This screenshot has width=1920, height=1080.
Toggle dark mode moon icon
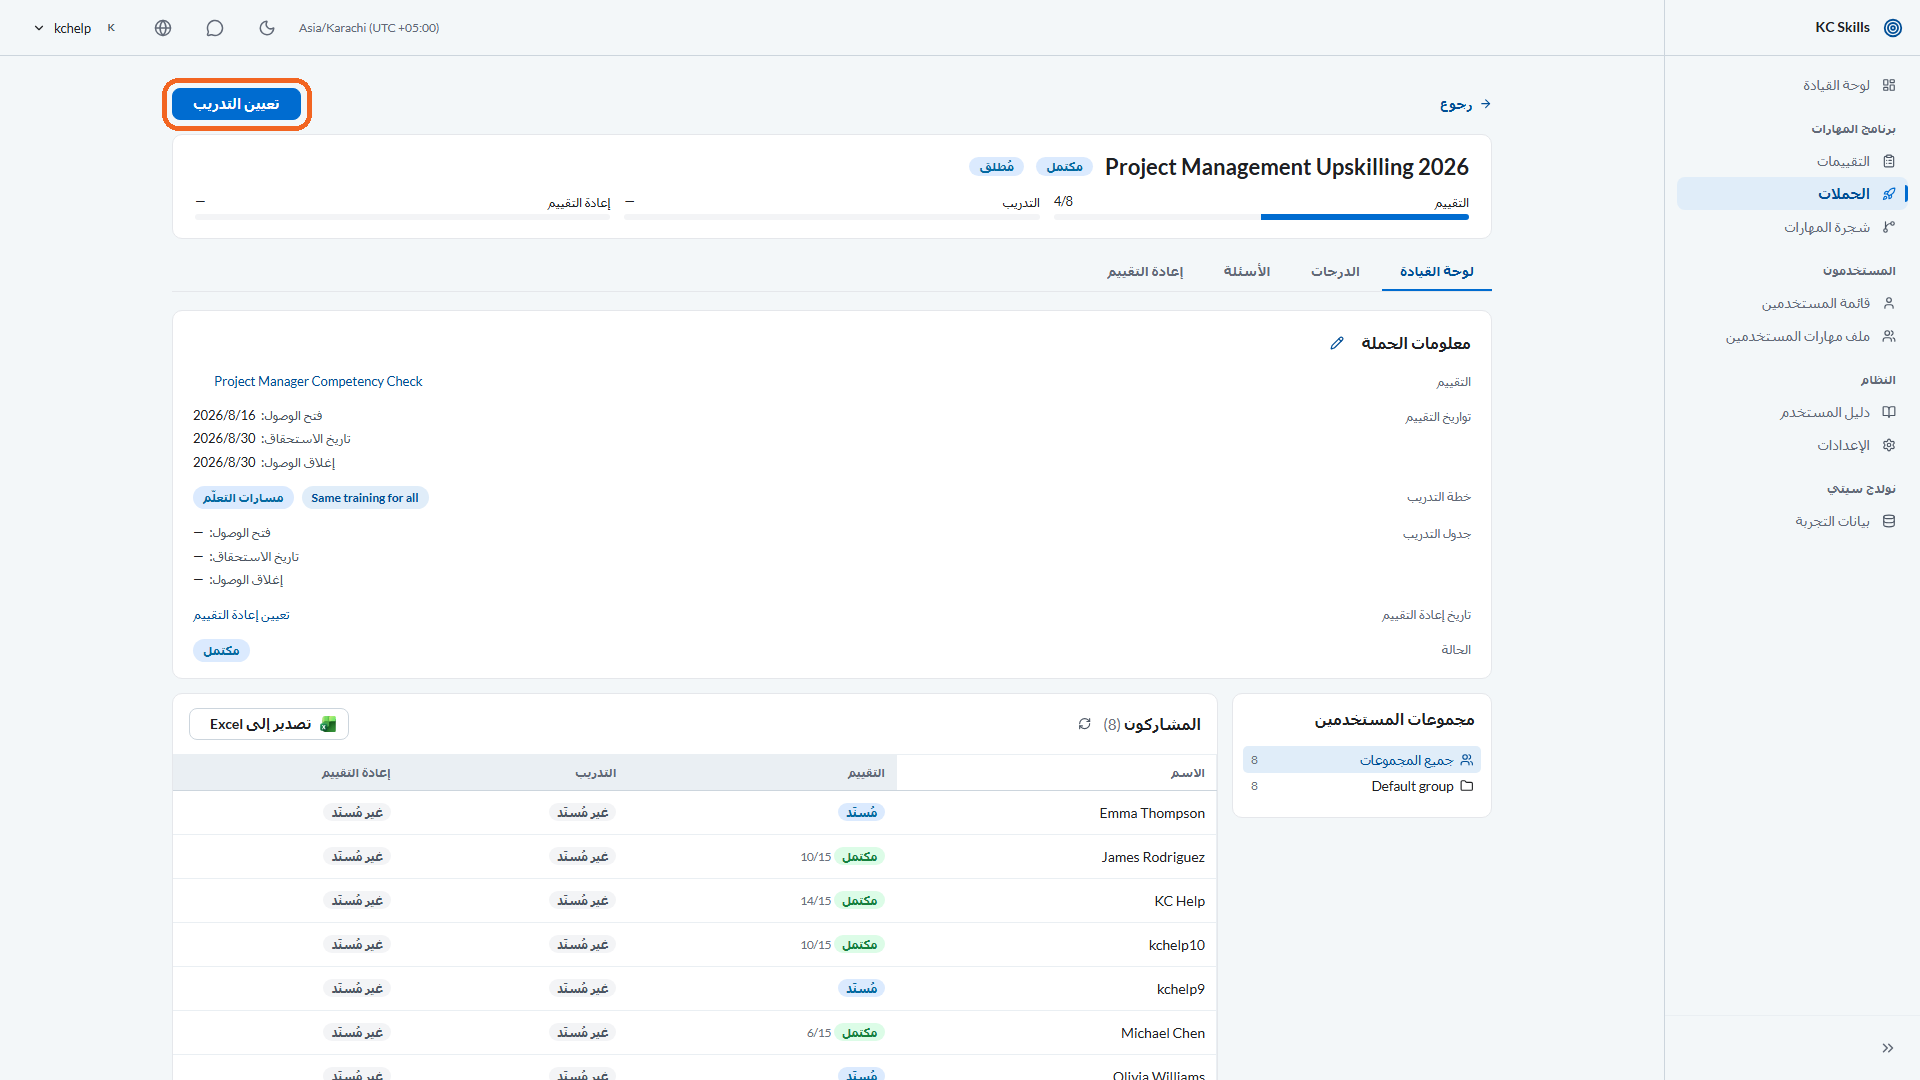tap(267, 28)
